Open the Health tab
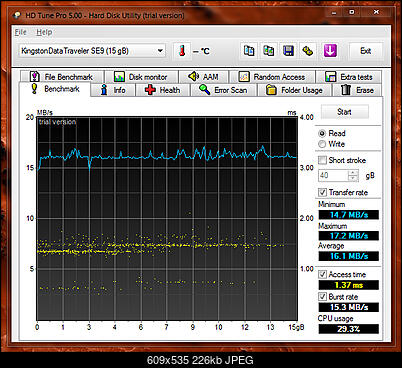Viewport: 402px width, 368px height. (163, 90)
